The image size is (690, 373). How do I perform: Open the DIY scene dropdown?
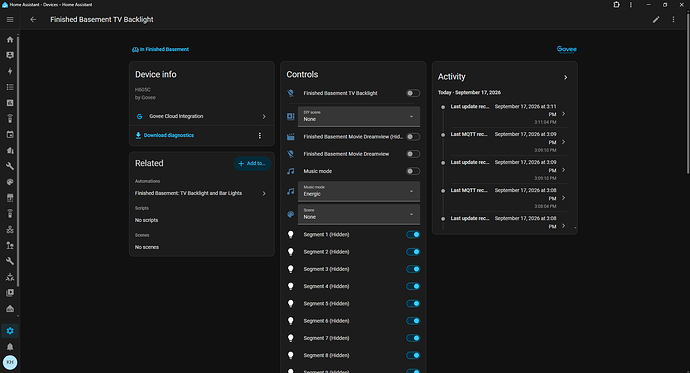[x=359, y=117]
